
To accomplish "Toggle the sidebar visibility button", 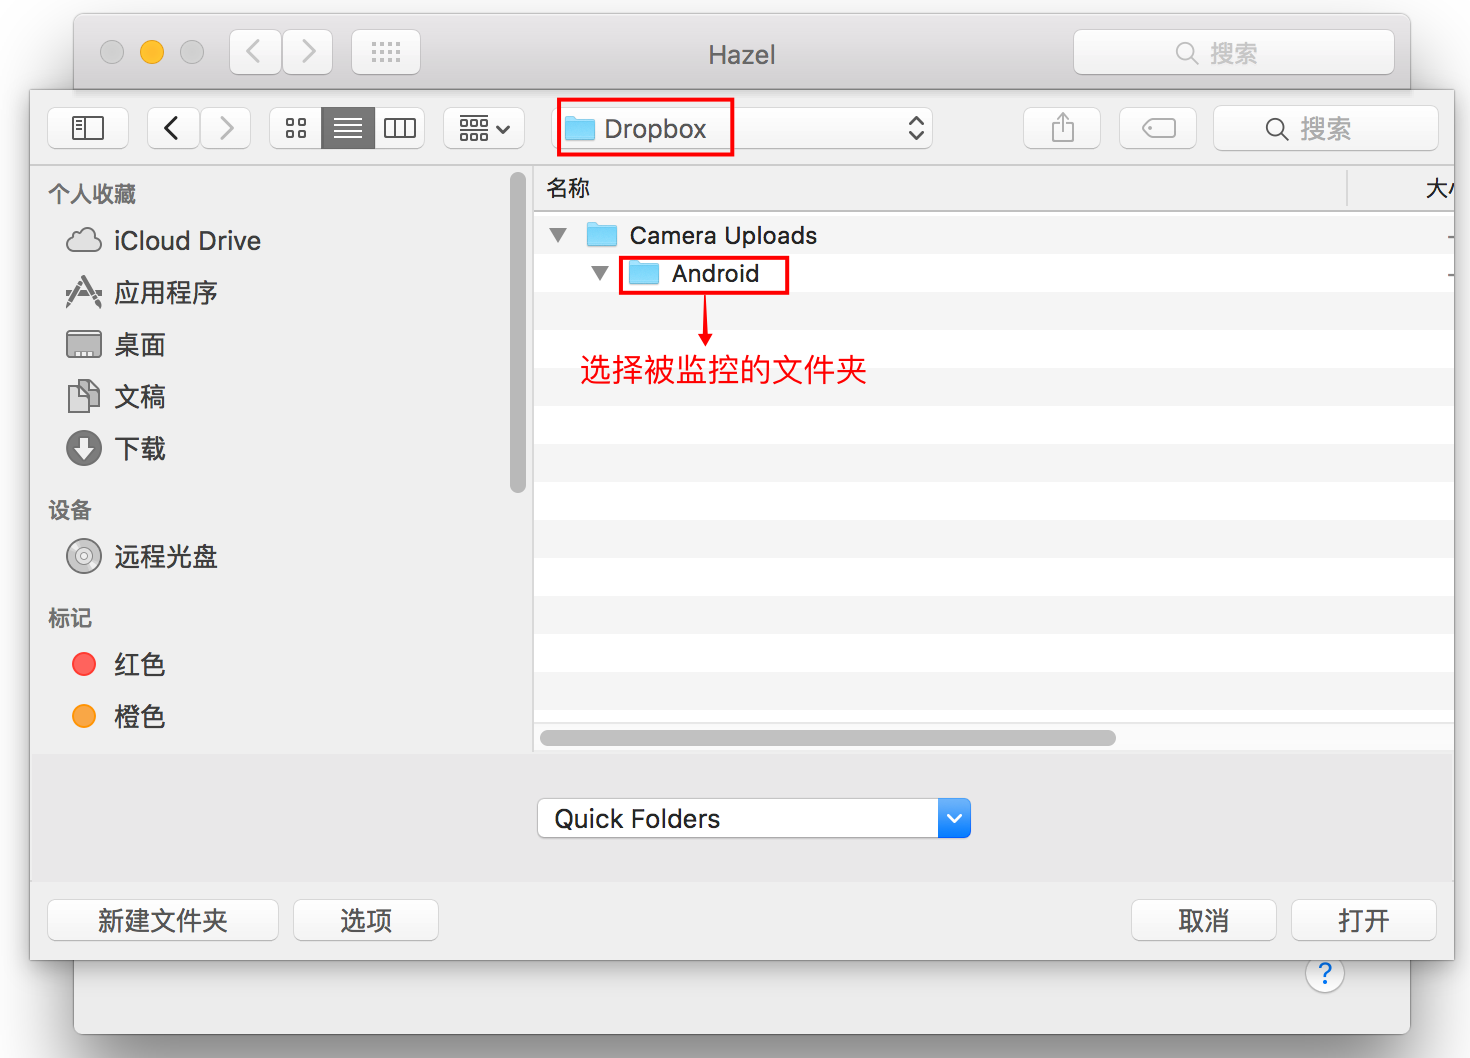I will click(x=88, y=128).
